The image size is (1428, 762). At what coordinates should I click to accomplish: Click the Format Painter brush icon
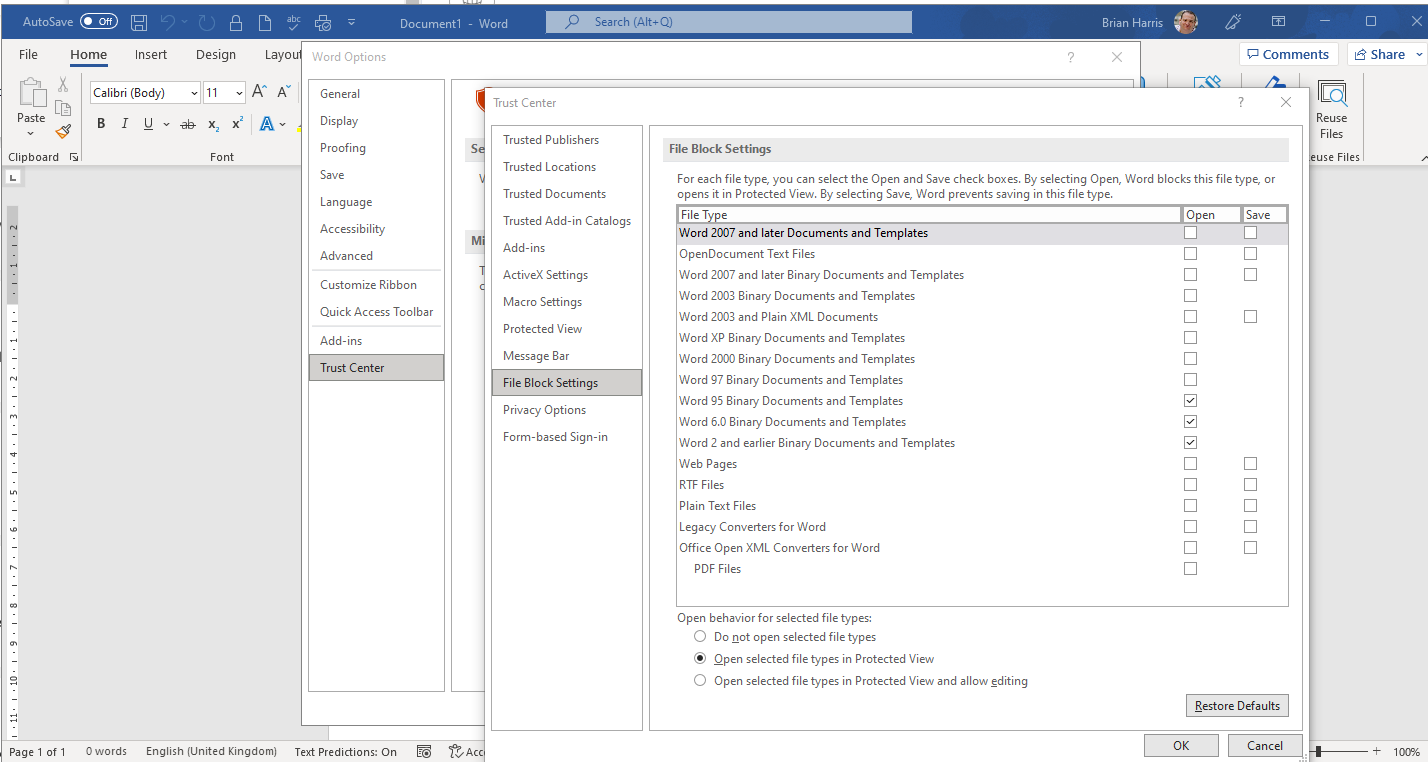click(63, 131)
